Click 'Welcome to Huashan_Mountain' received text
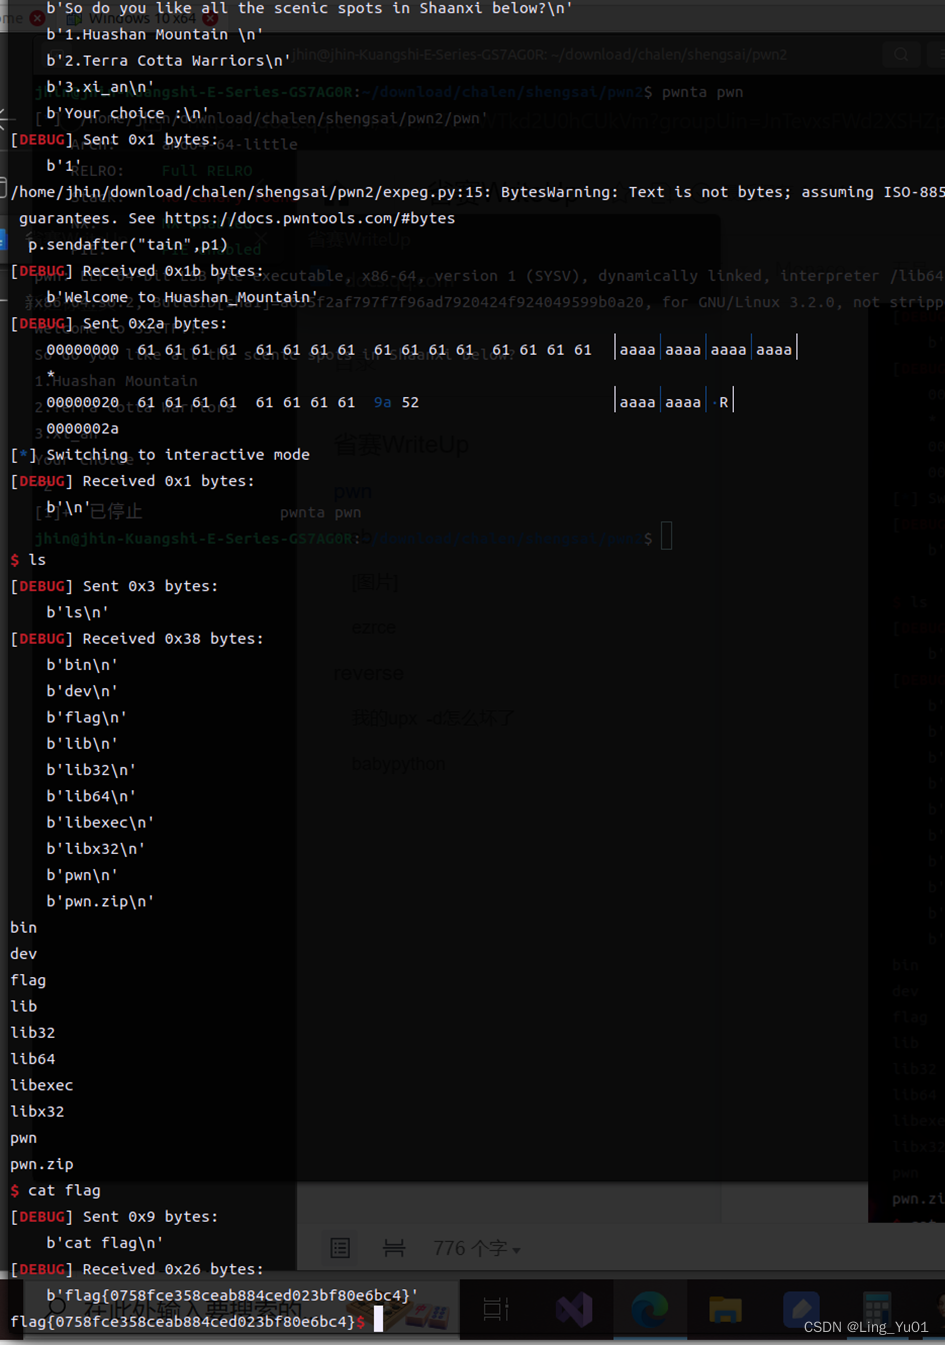Image resolution: width=945 pixels, height=1345 pixels. click(182, 297)
